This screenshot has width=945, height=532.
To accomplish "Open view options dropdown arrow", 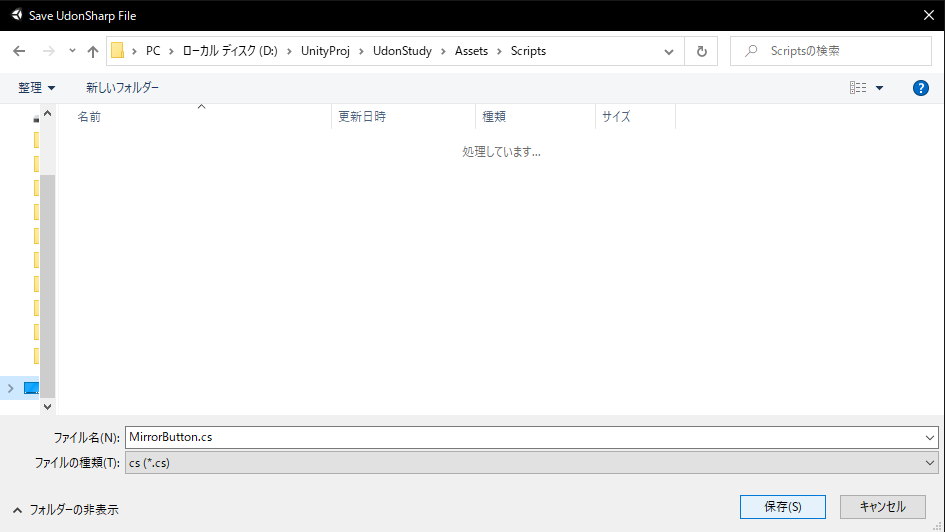I will tap(879, 88).
